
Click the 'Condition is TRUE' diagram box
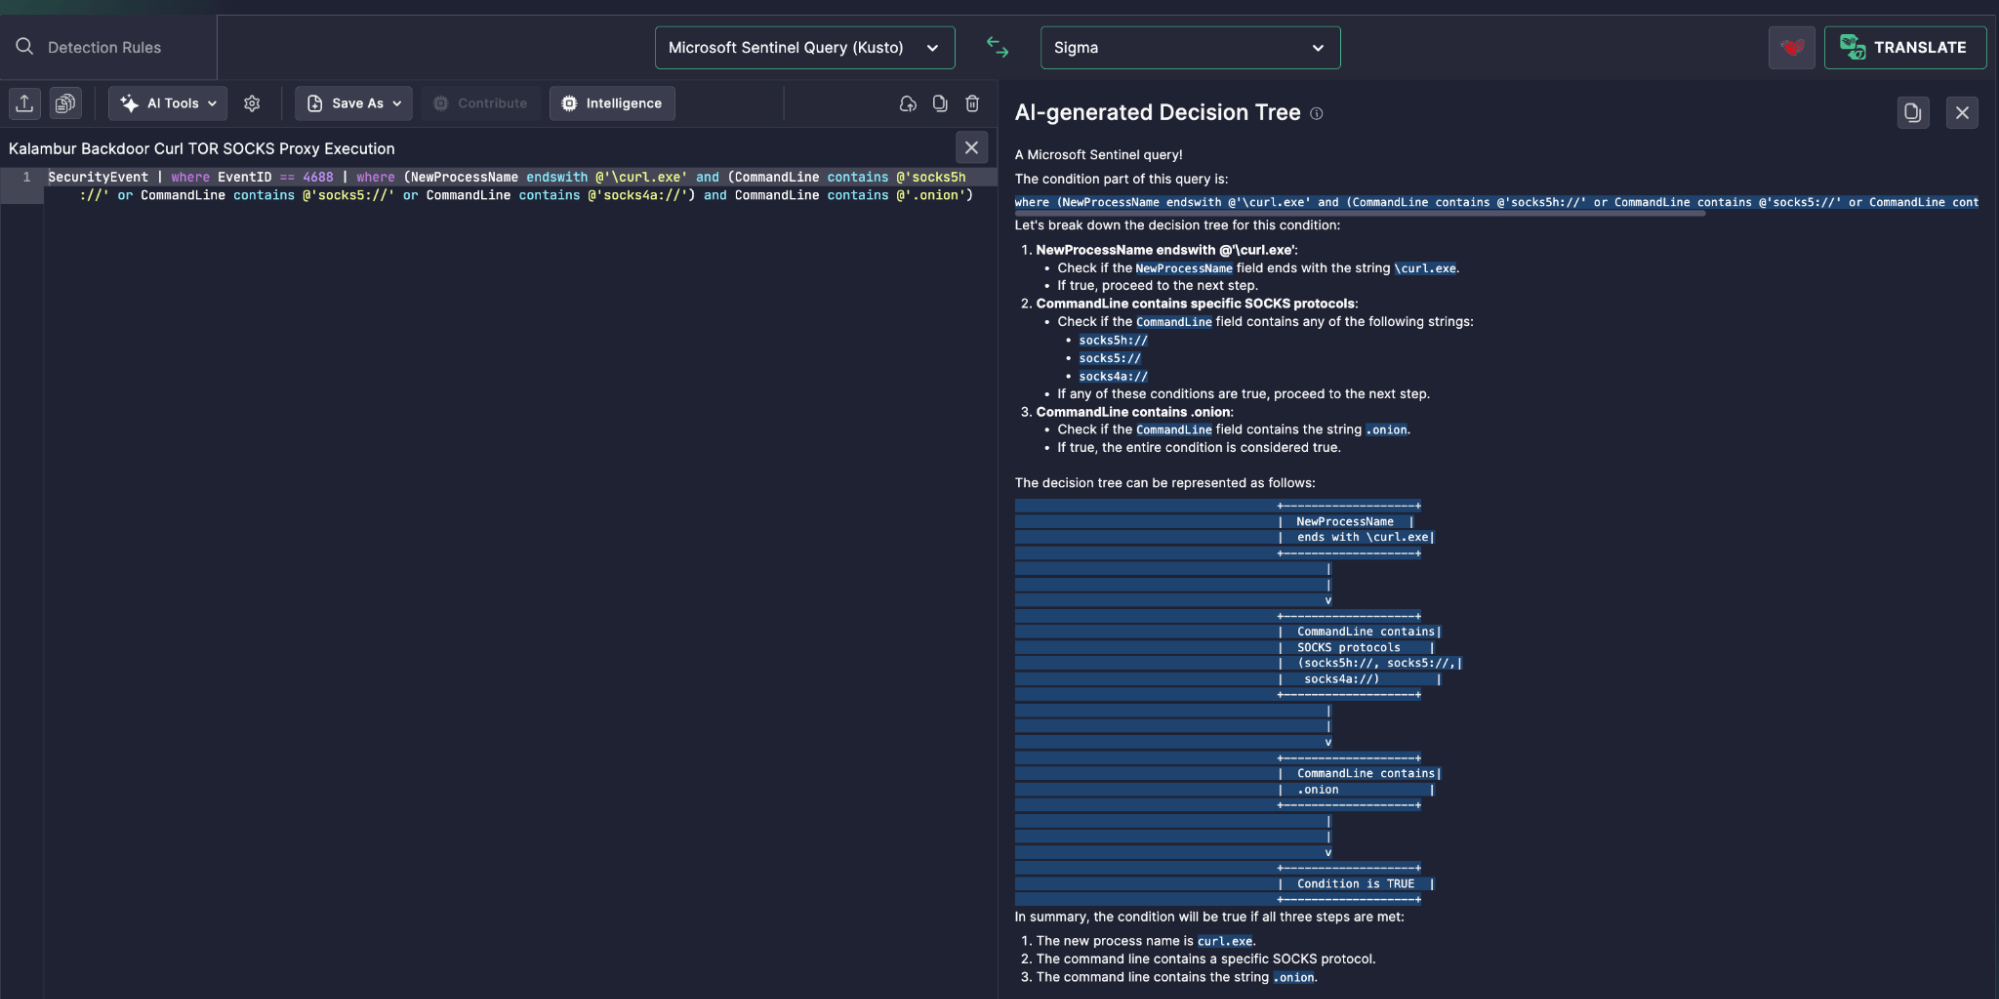1355,884
